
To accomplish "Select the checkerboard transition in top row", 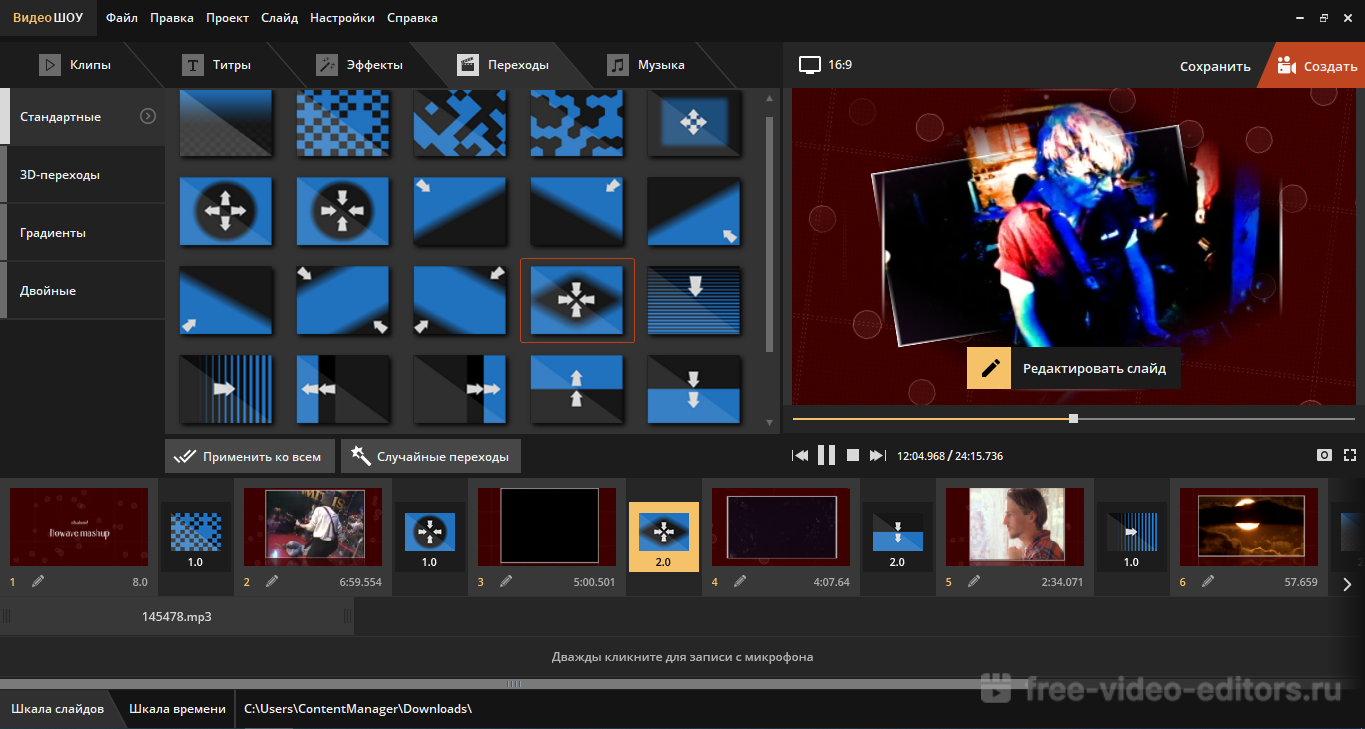I will (x=343, y=122).
